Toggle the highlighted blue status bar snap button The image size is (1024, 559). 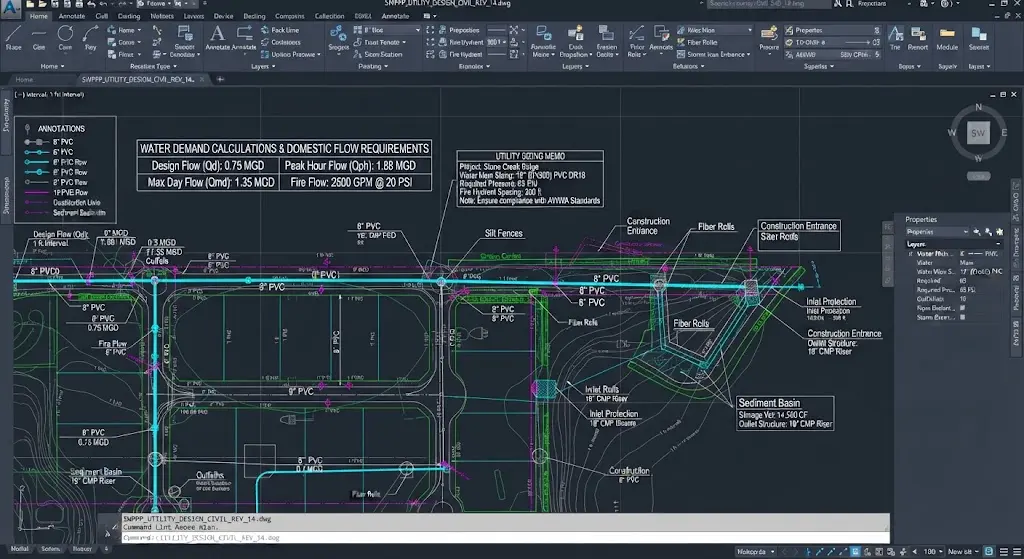pyautogui.click(x=855, y=552)
